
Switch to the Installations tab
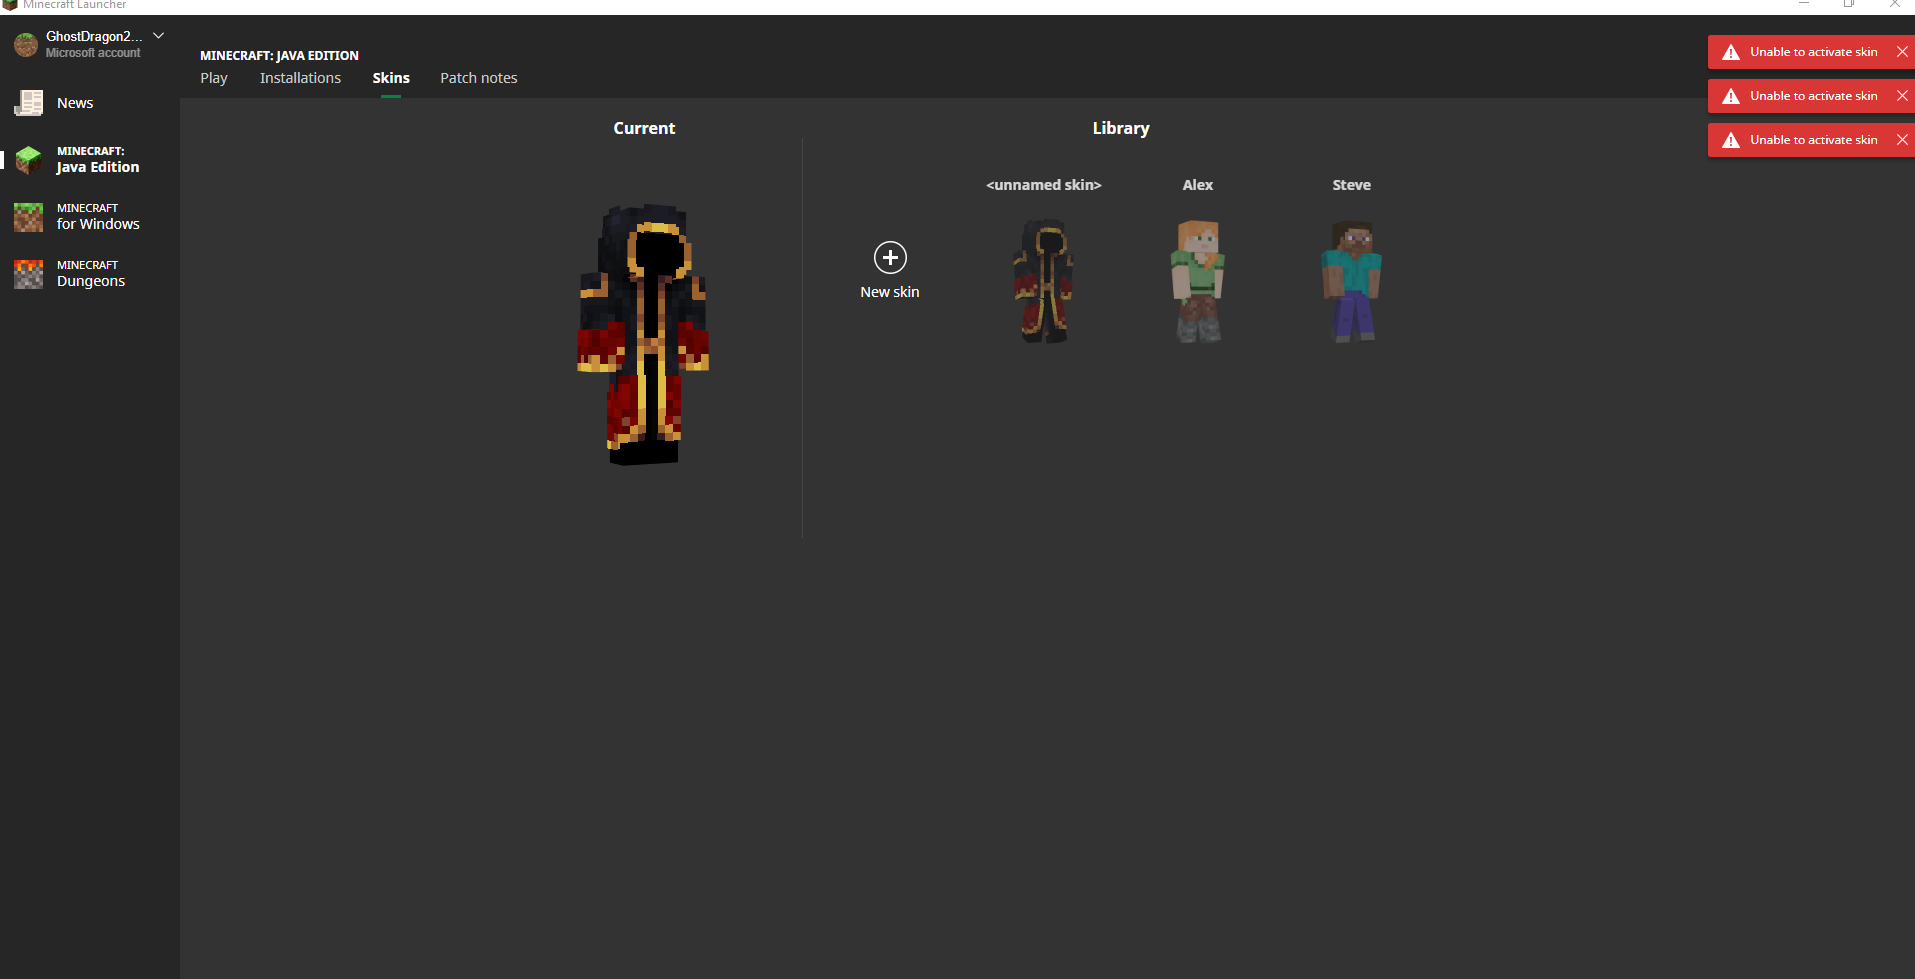coord(300,78)
